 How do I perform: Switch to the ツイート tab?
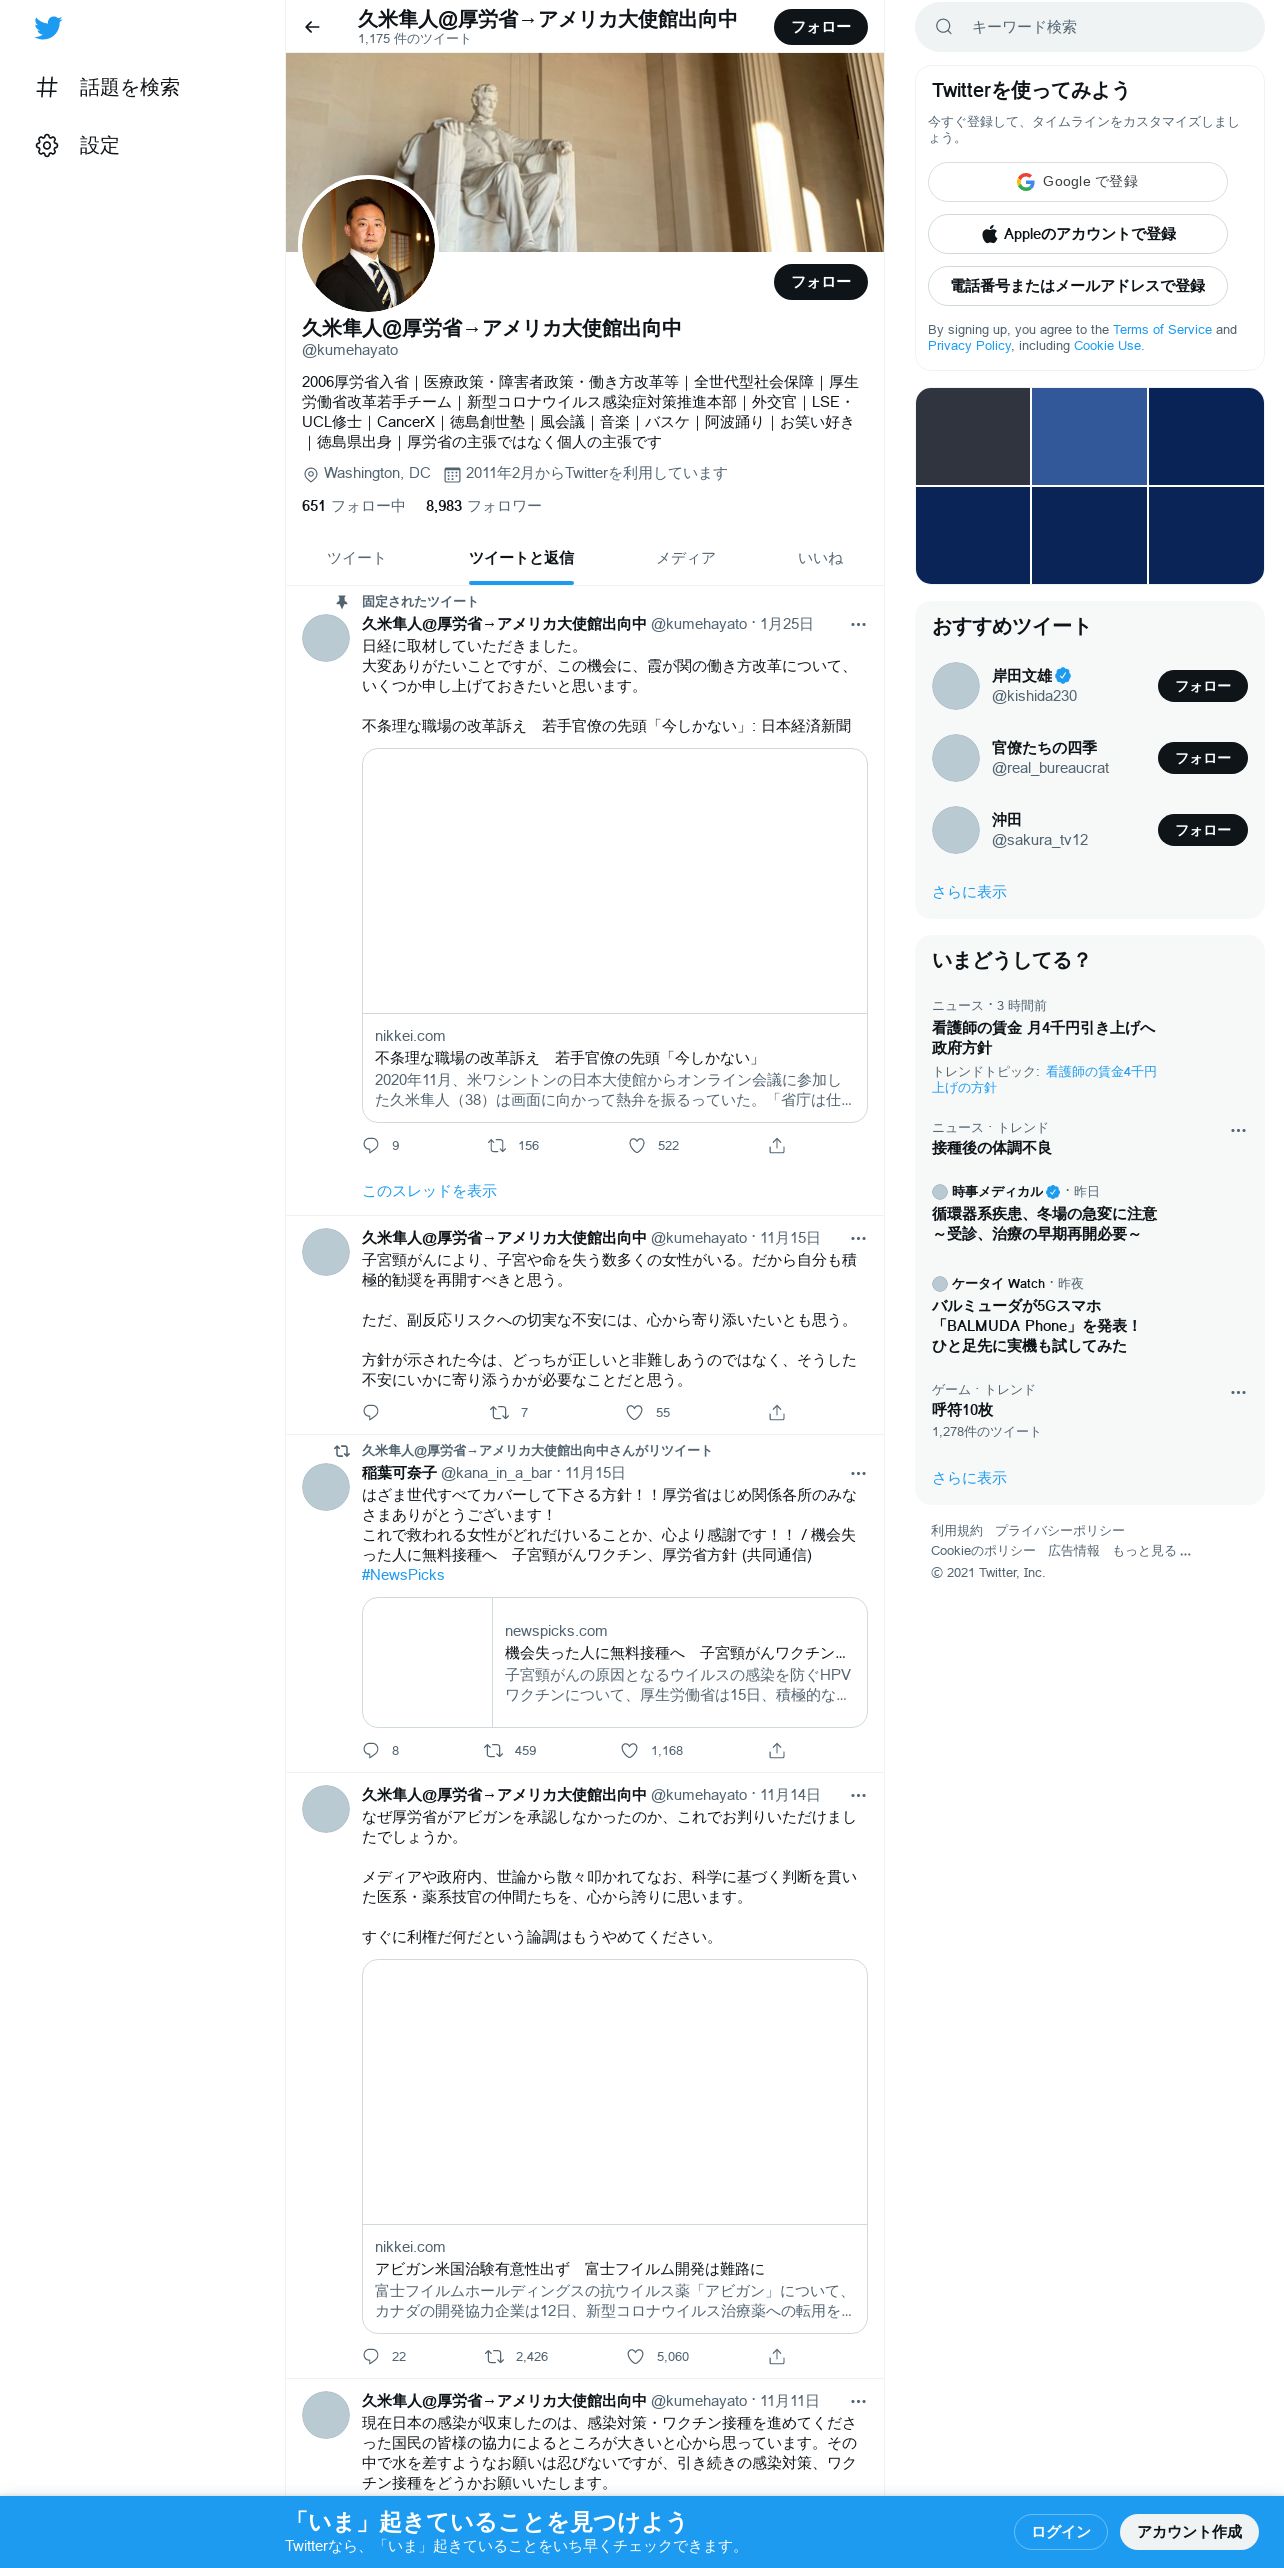click(x=356, y=558)
